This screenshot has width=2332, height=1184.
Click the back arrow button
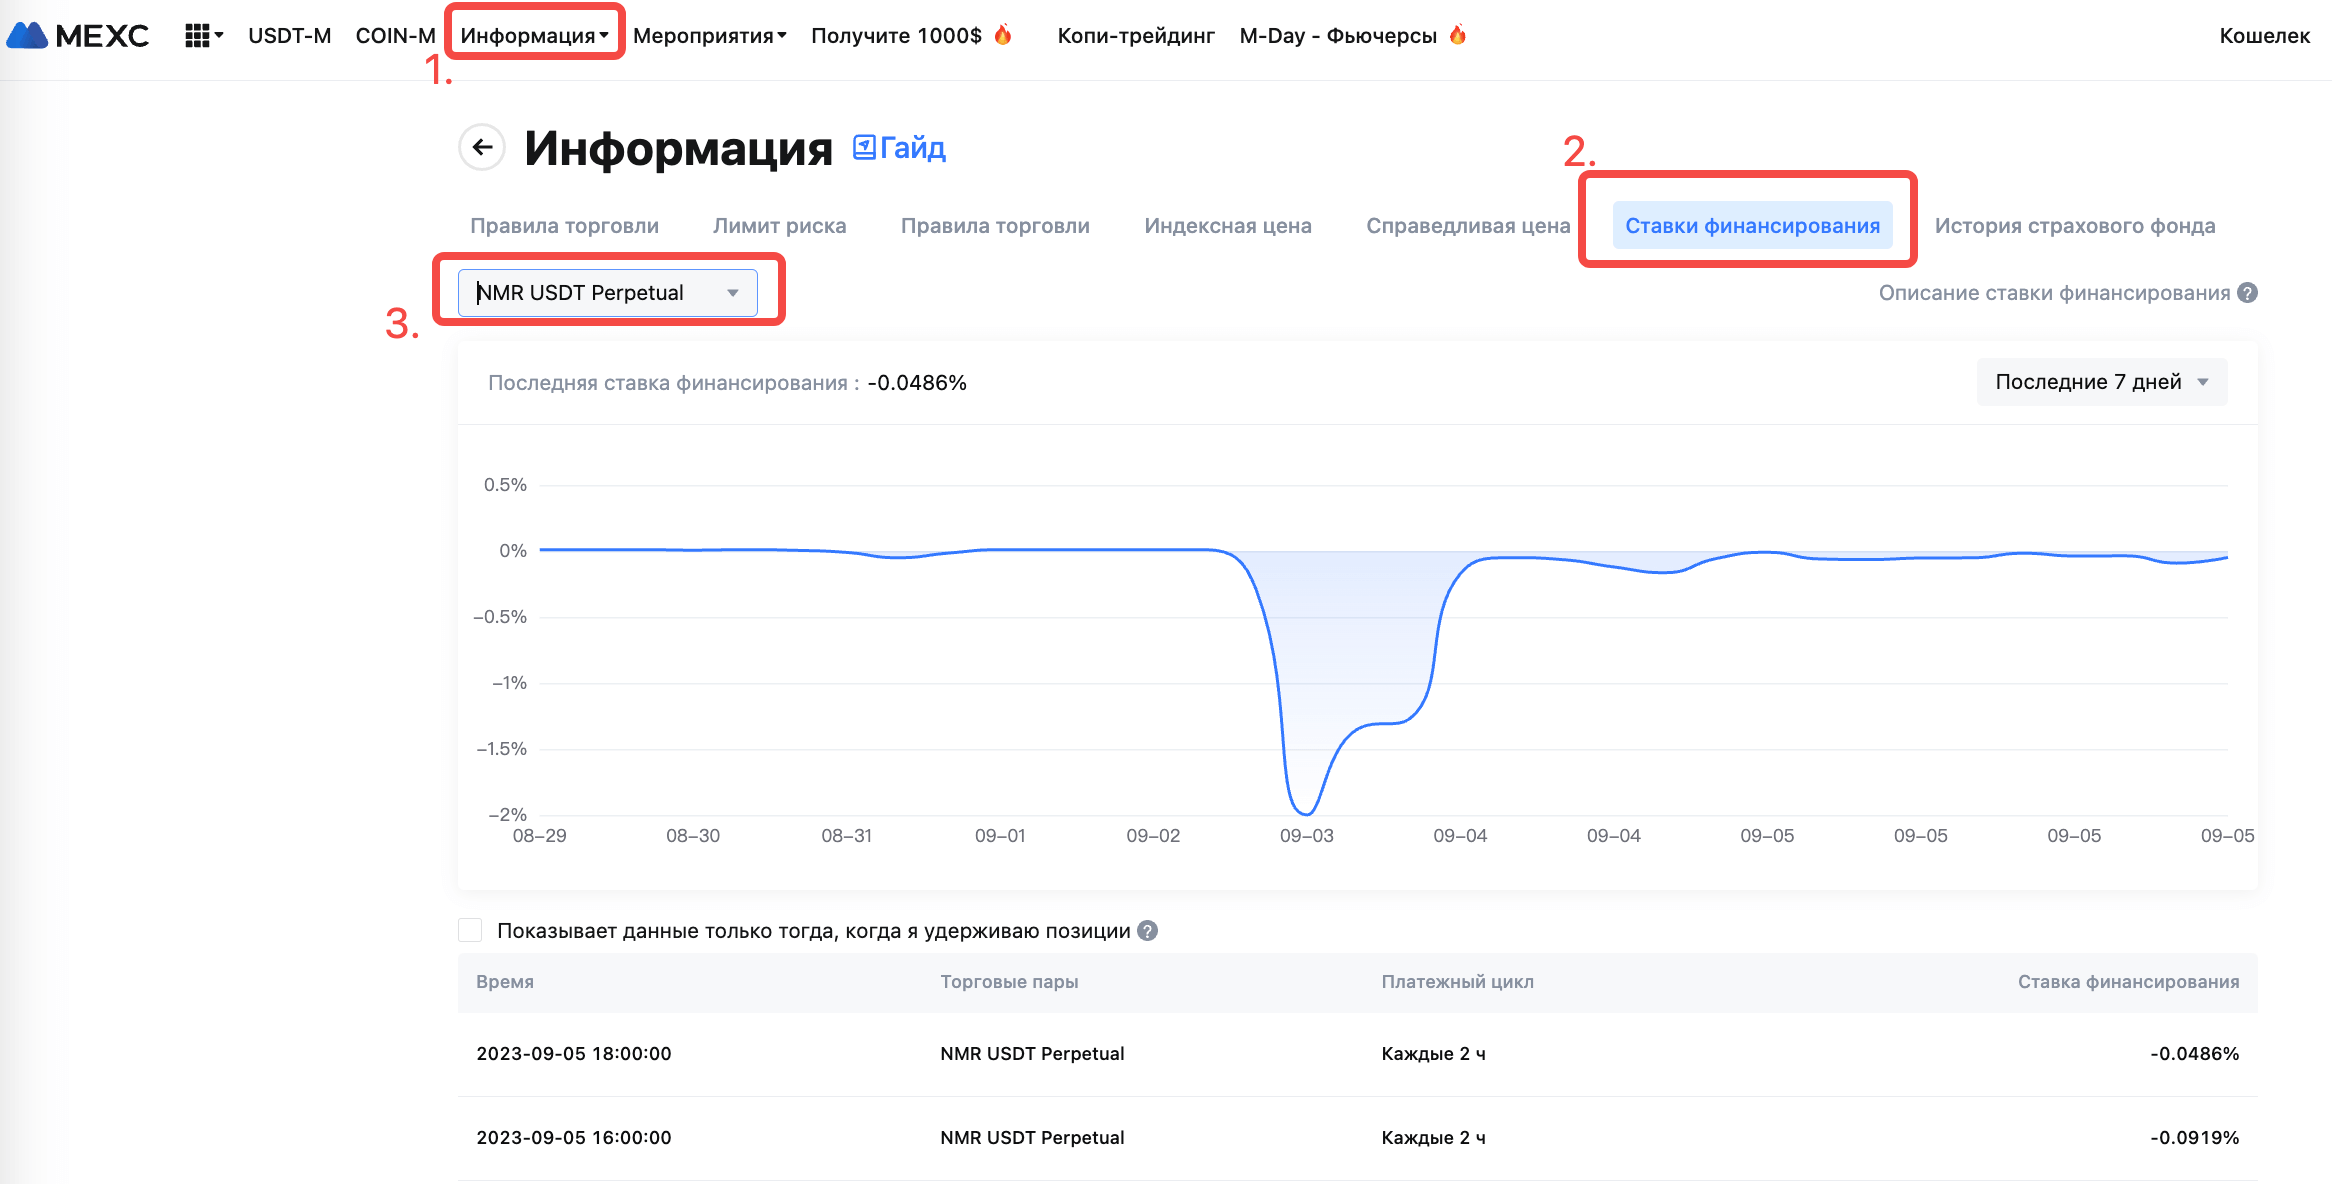(x=483, y=148)
